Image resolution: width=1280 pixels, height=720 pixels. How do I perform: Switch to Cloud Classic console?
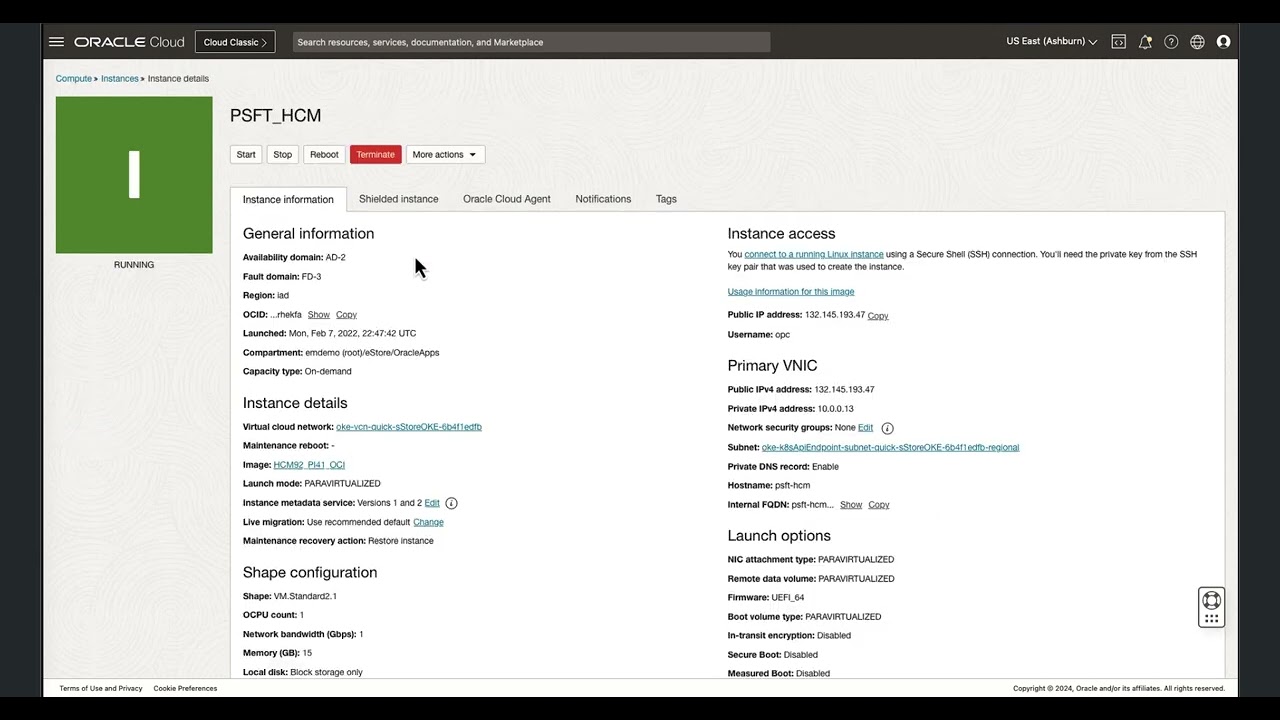pyautogui.click(x=235, y=42)
